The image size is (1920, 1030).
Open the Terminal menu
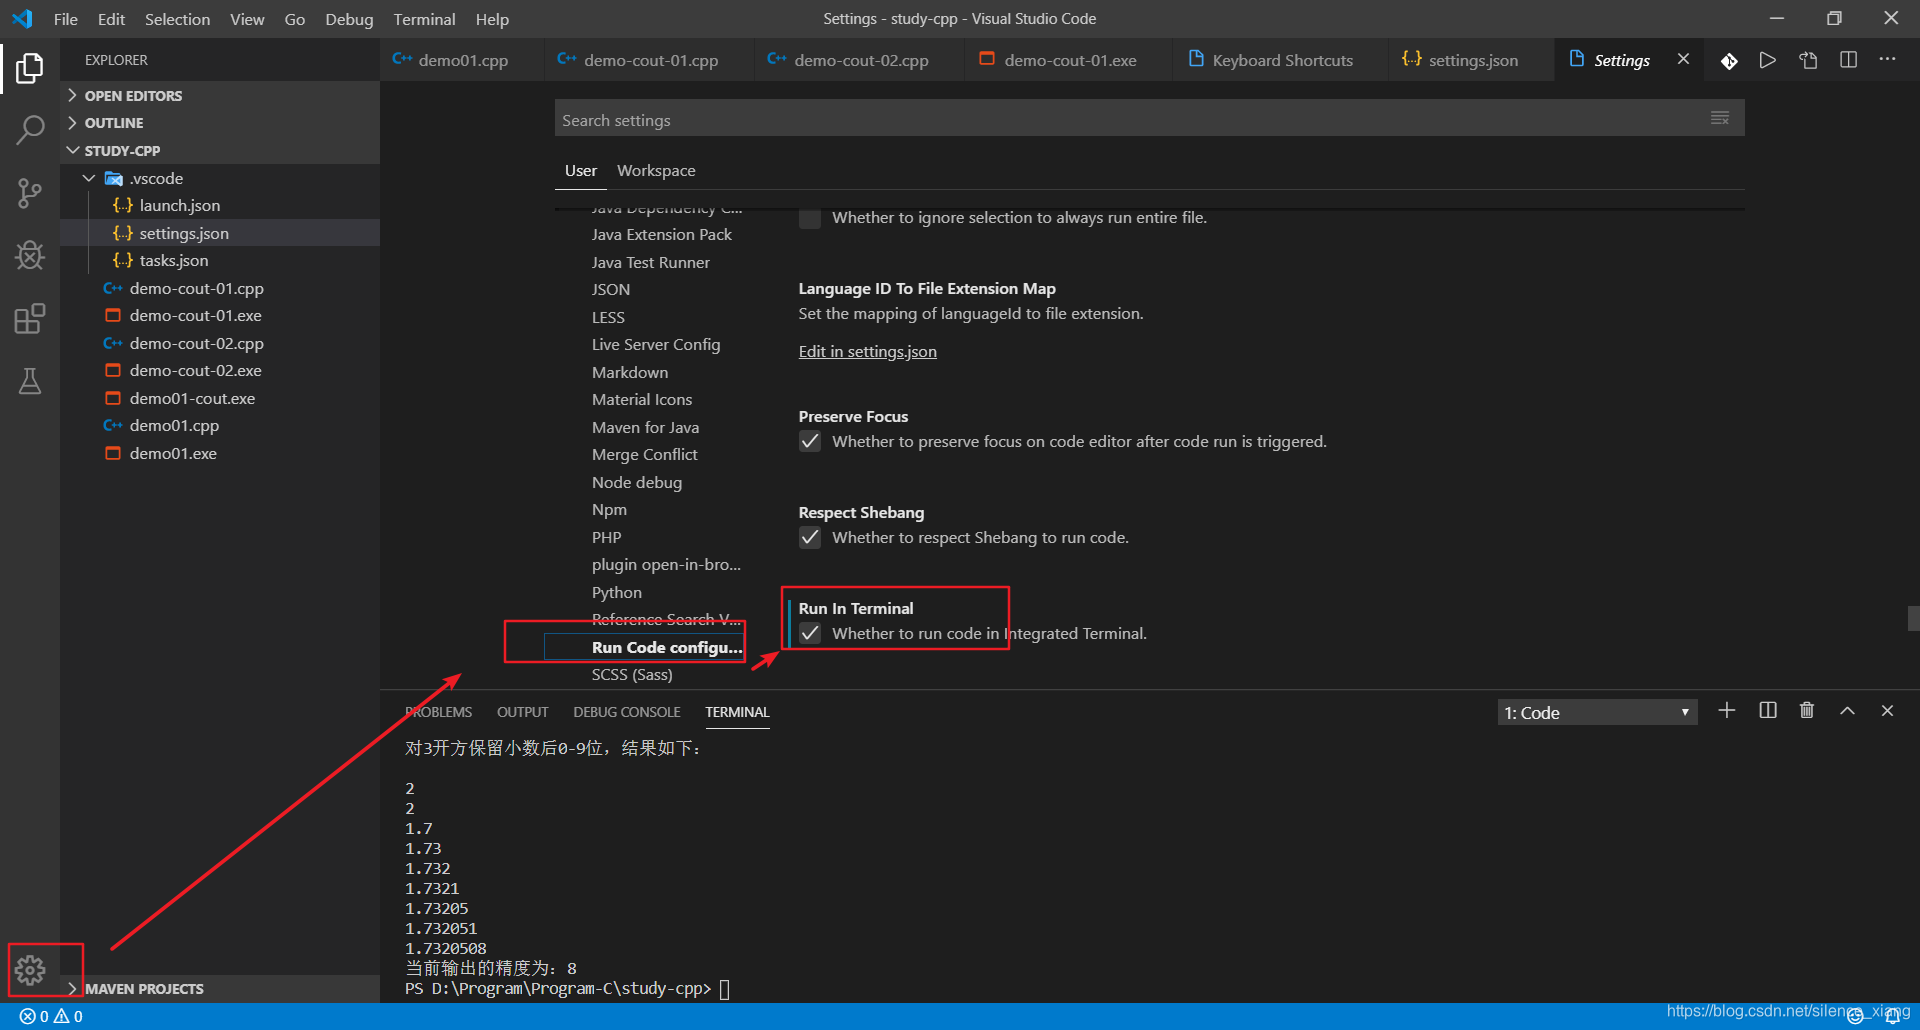pyautogui.click(x=424, y=19)
